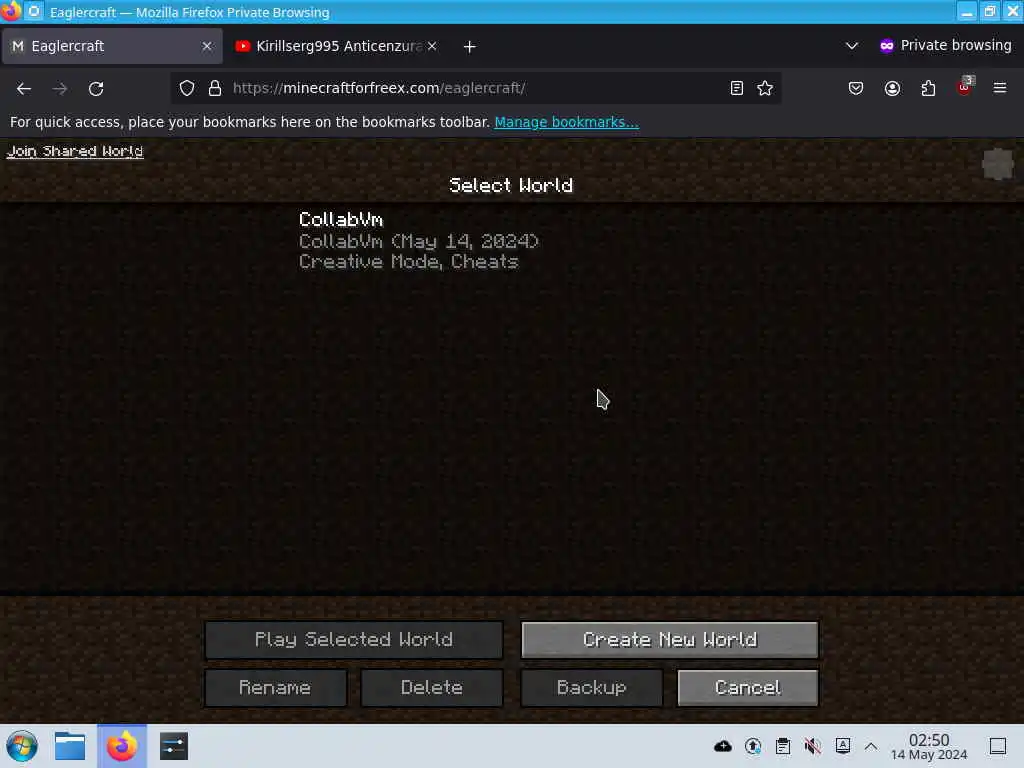Click Create New World button
This screenshot has height=768, width=1024.
pyautogui.click(x=669, y=639)
